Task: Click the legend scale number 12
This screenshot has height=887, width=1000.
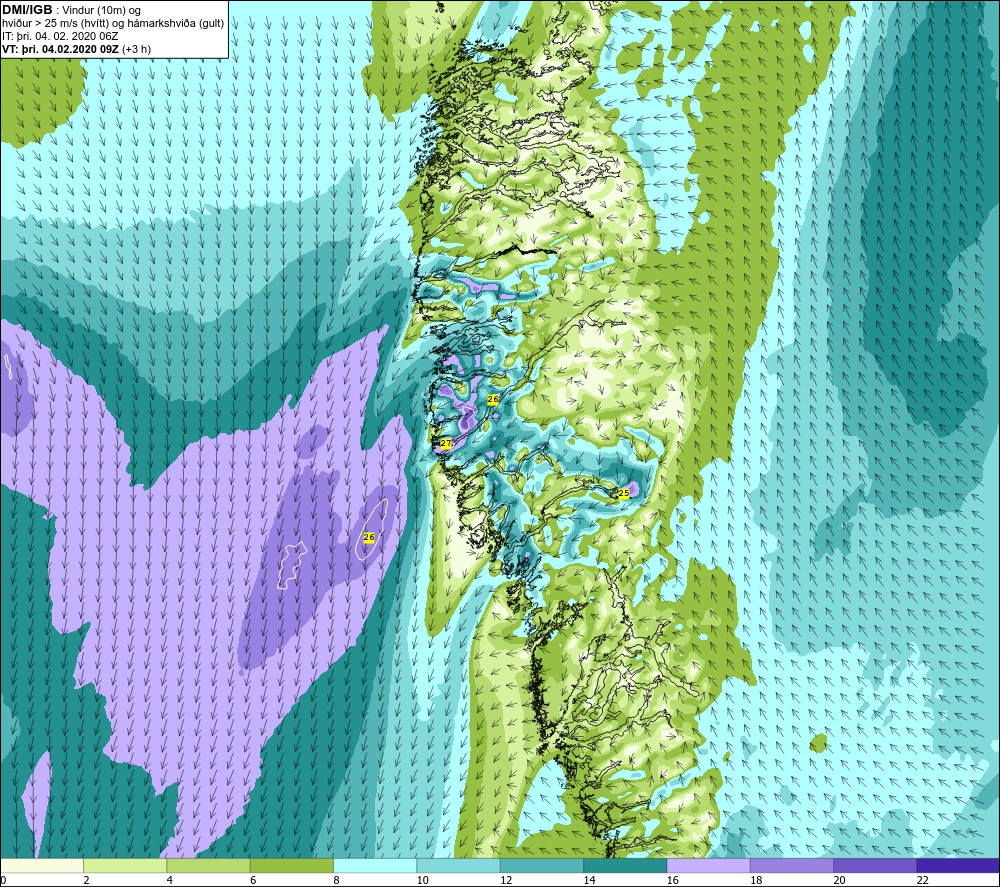Action: [x=506, y=880]
